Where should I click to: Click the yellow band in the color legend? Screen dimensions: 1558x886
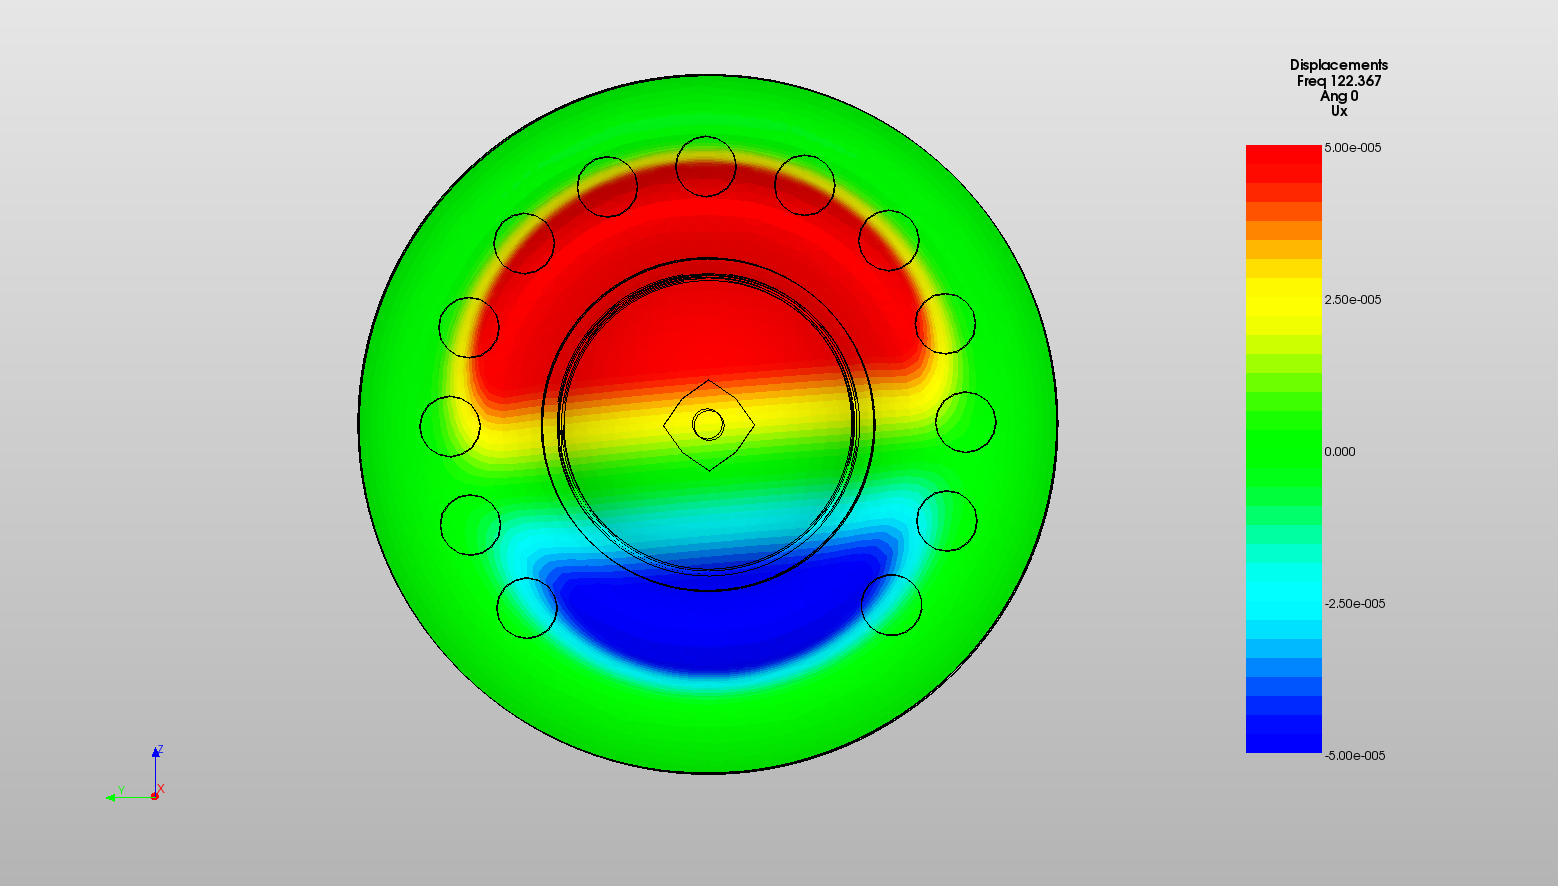click(x=1283, y=297)
